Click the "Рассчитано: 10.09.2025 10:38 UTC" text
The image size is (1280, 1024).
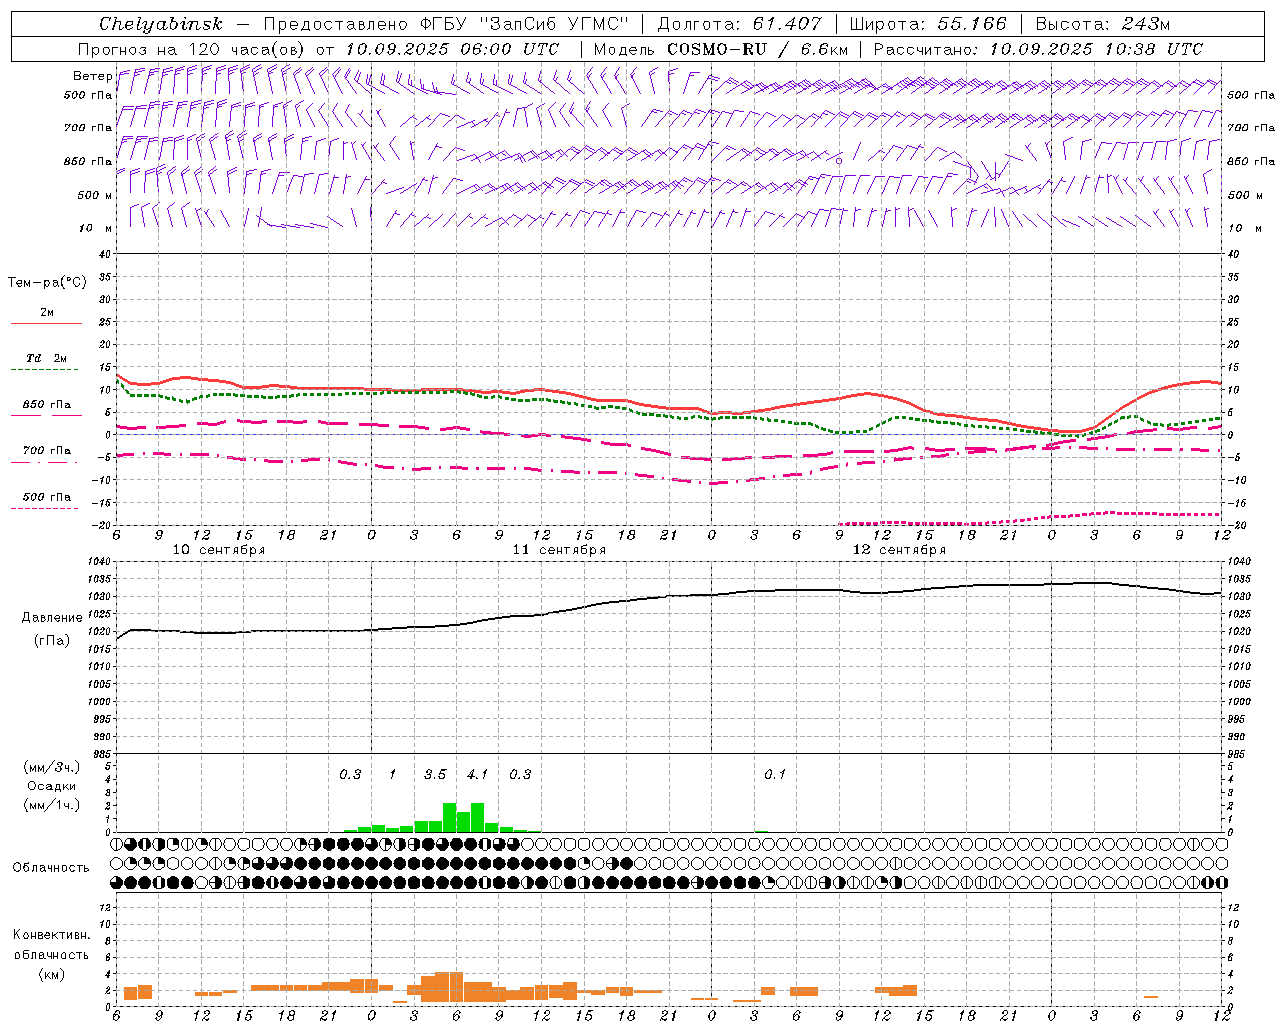(1038, 49)
